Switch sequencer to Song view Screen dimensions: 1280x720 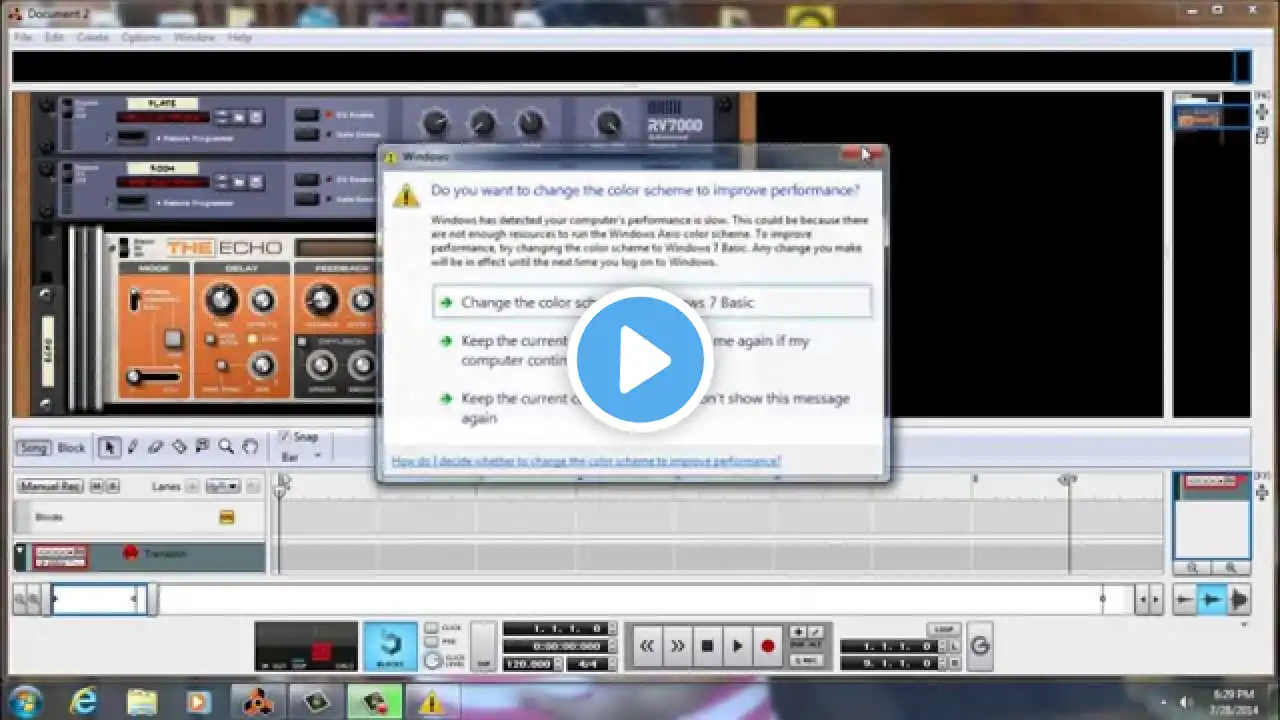pyautogui.click(x=33, y=448)
